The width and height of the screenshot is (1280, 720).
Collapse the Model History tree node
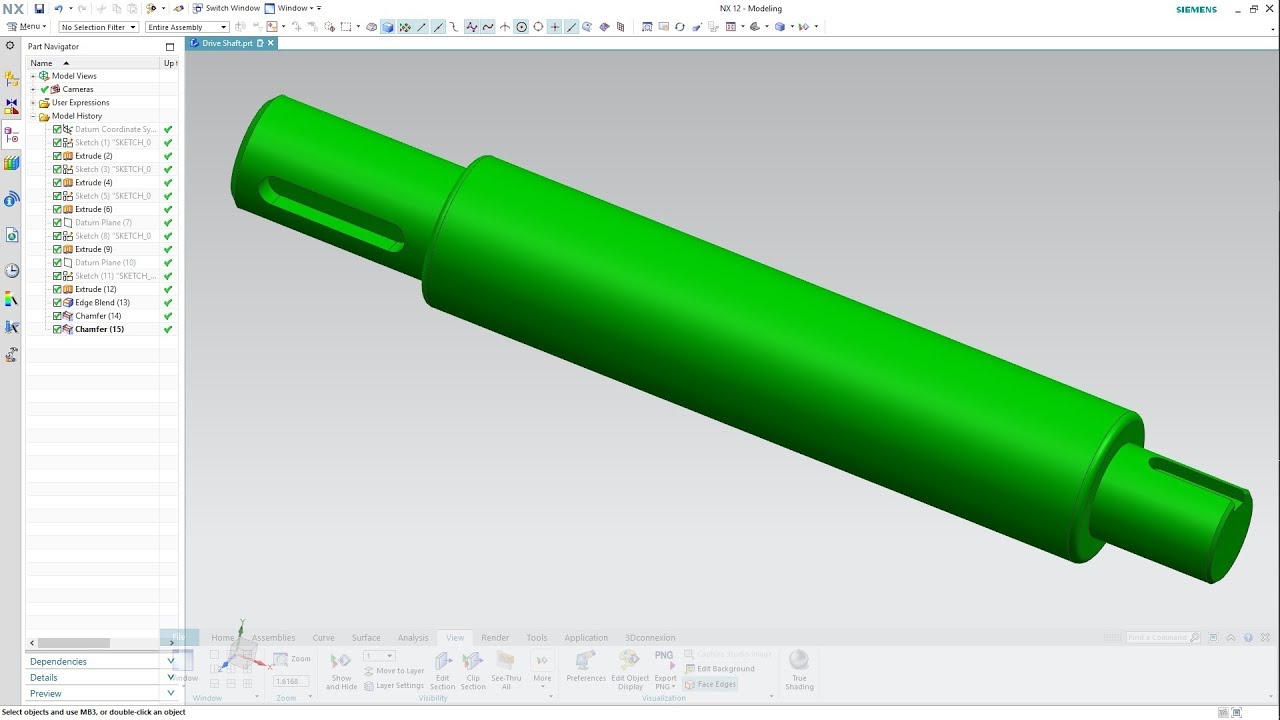click(33, 116)
